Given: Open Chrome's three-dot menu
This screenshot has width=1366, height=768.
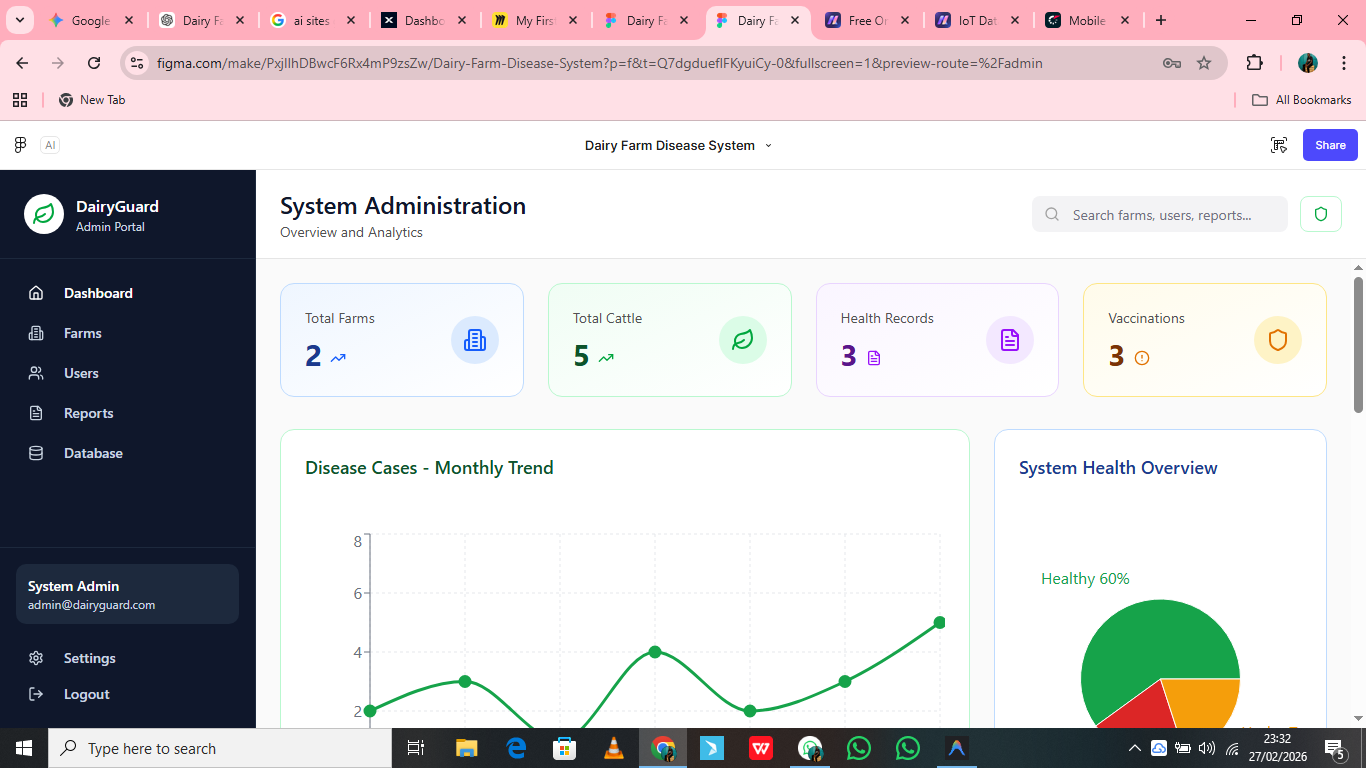Looking at the screenshot, I should [1344, 63].
